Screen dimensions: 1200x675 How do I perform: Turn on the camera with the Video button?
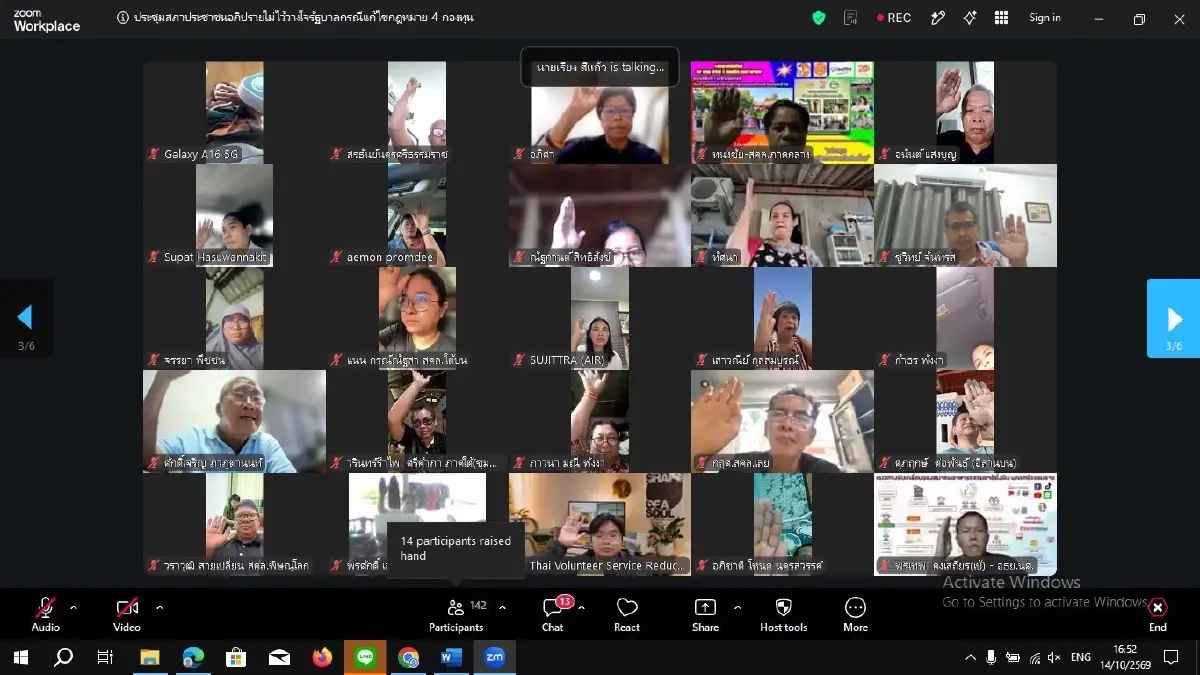pos(127,614)
